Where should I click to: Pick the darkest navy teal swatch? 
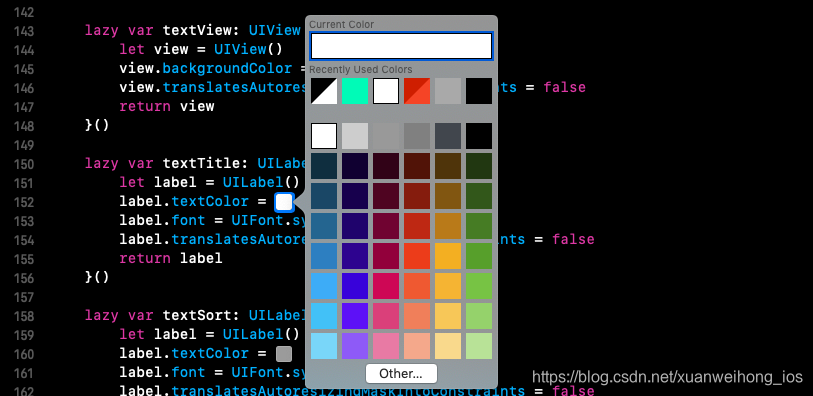point(324,166)
